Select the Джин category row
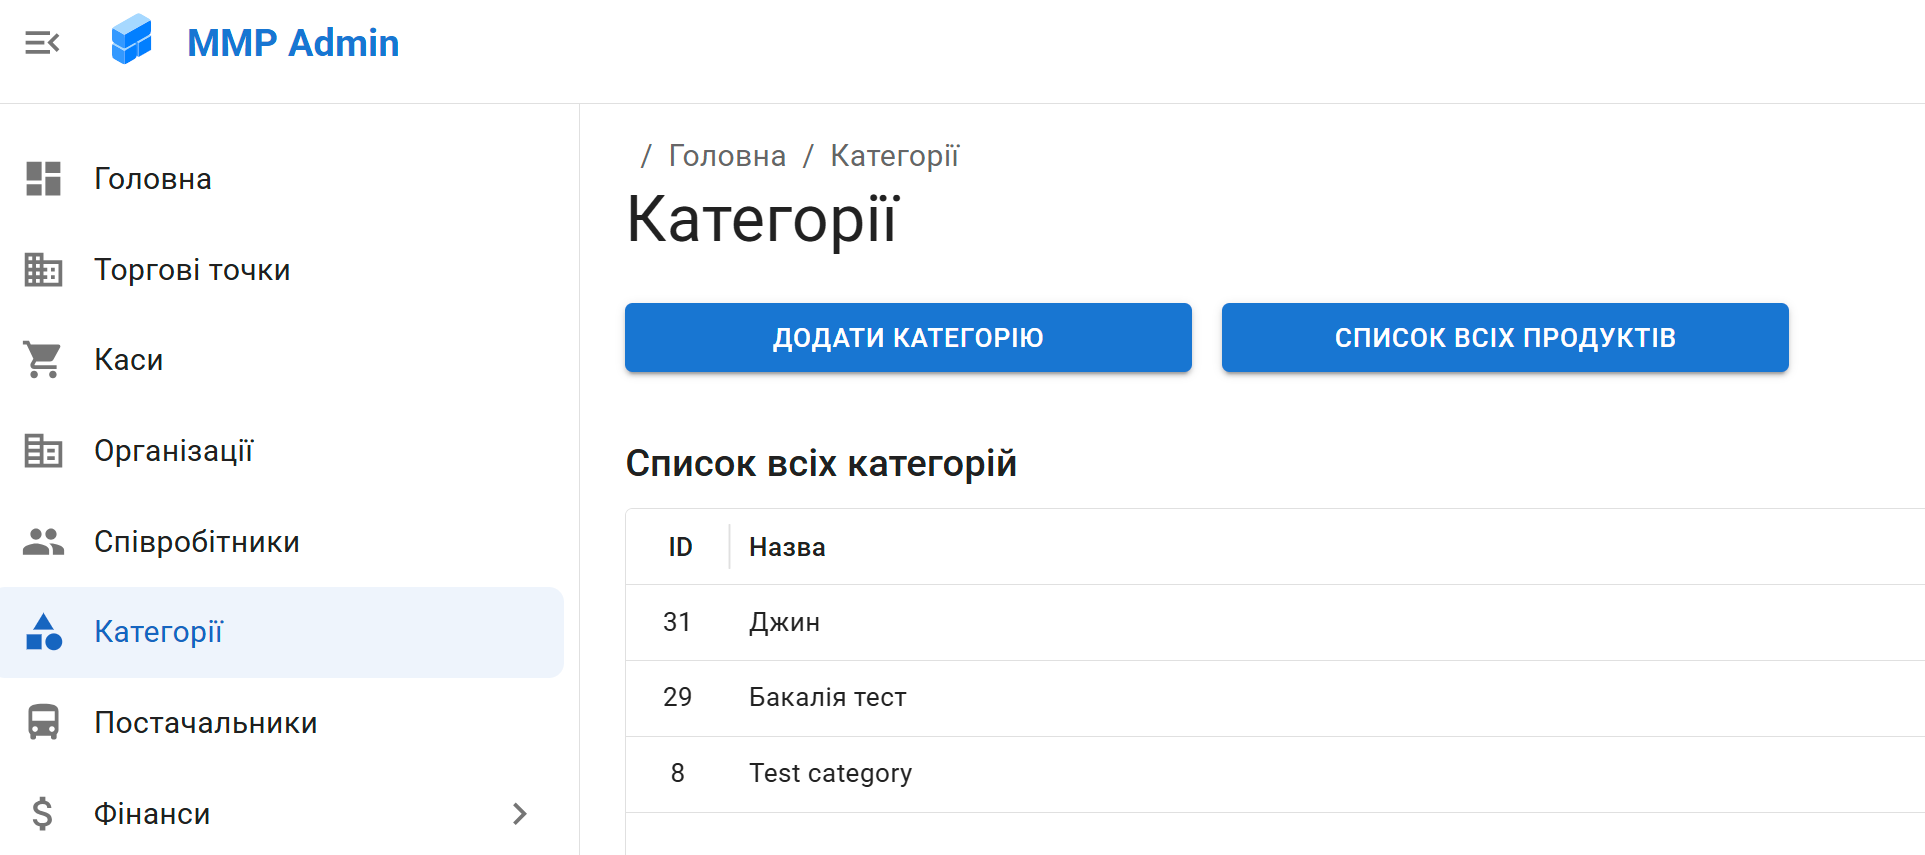Image resolution: width=1925 pixels, height=855 pixels. point(785,622)
